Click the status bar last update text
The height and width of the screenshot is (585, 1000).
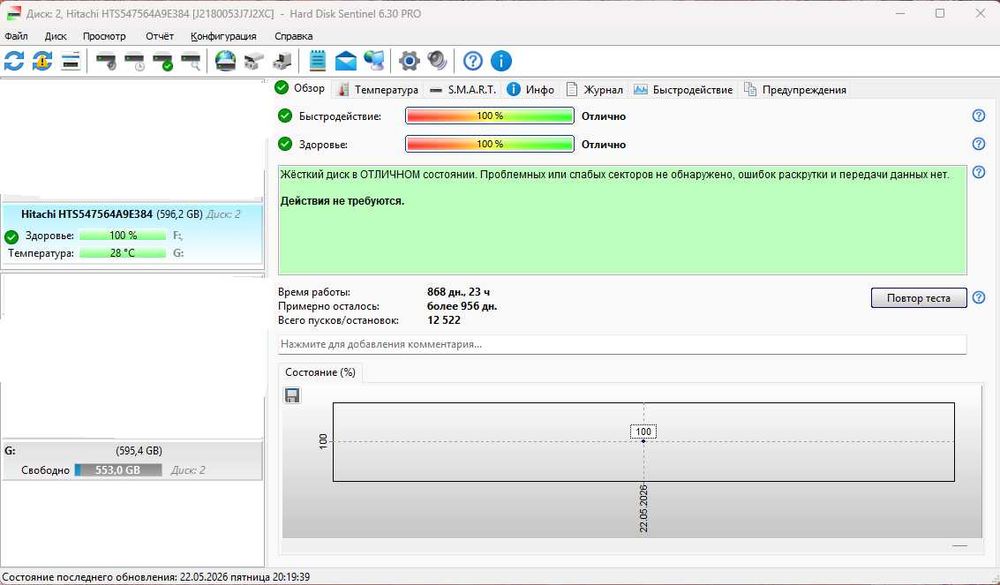156,577
